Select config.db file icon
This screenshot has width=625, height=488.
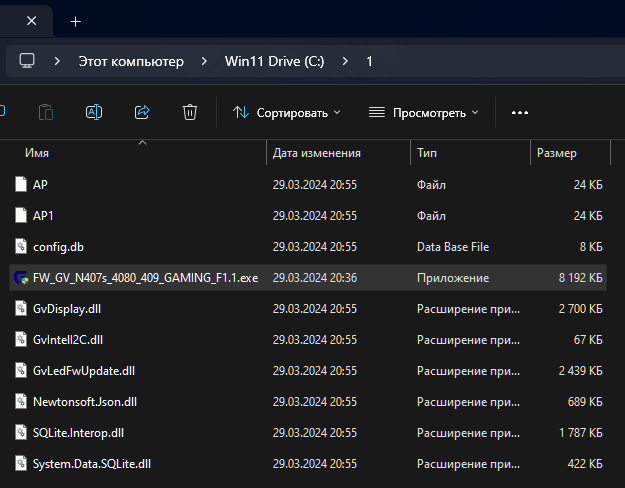(21, 246)
